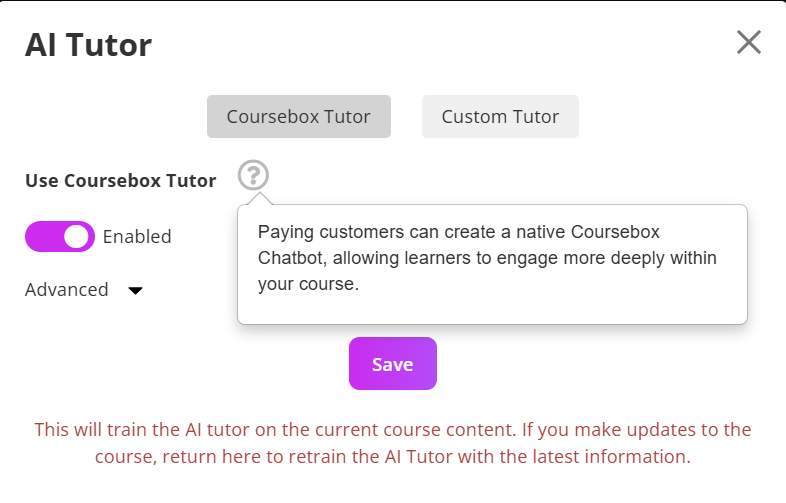Viewport: 786px width, 503px height.
Task: Click the AI Tutor dialog heading
Action: pyautogui.click(x=88, y=45)
